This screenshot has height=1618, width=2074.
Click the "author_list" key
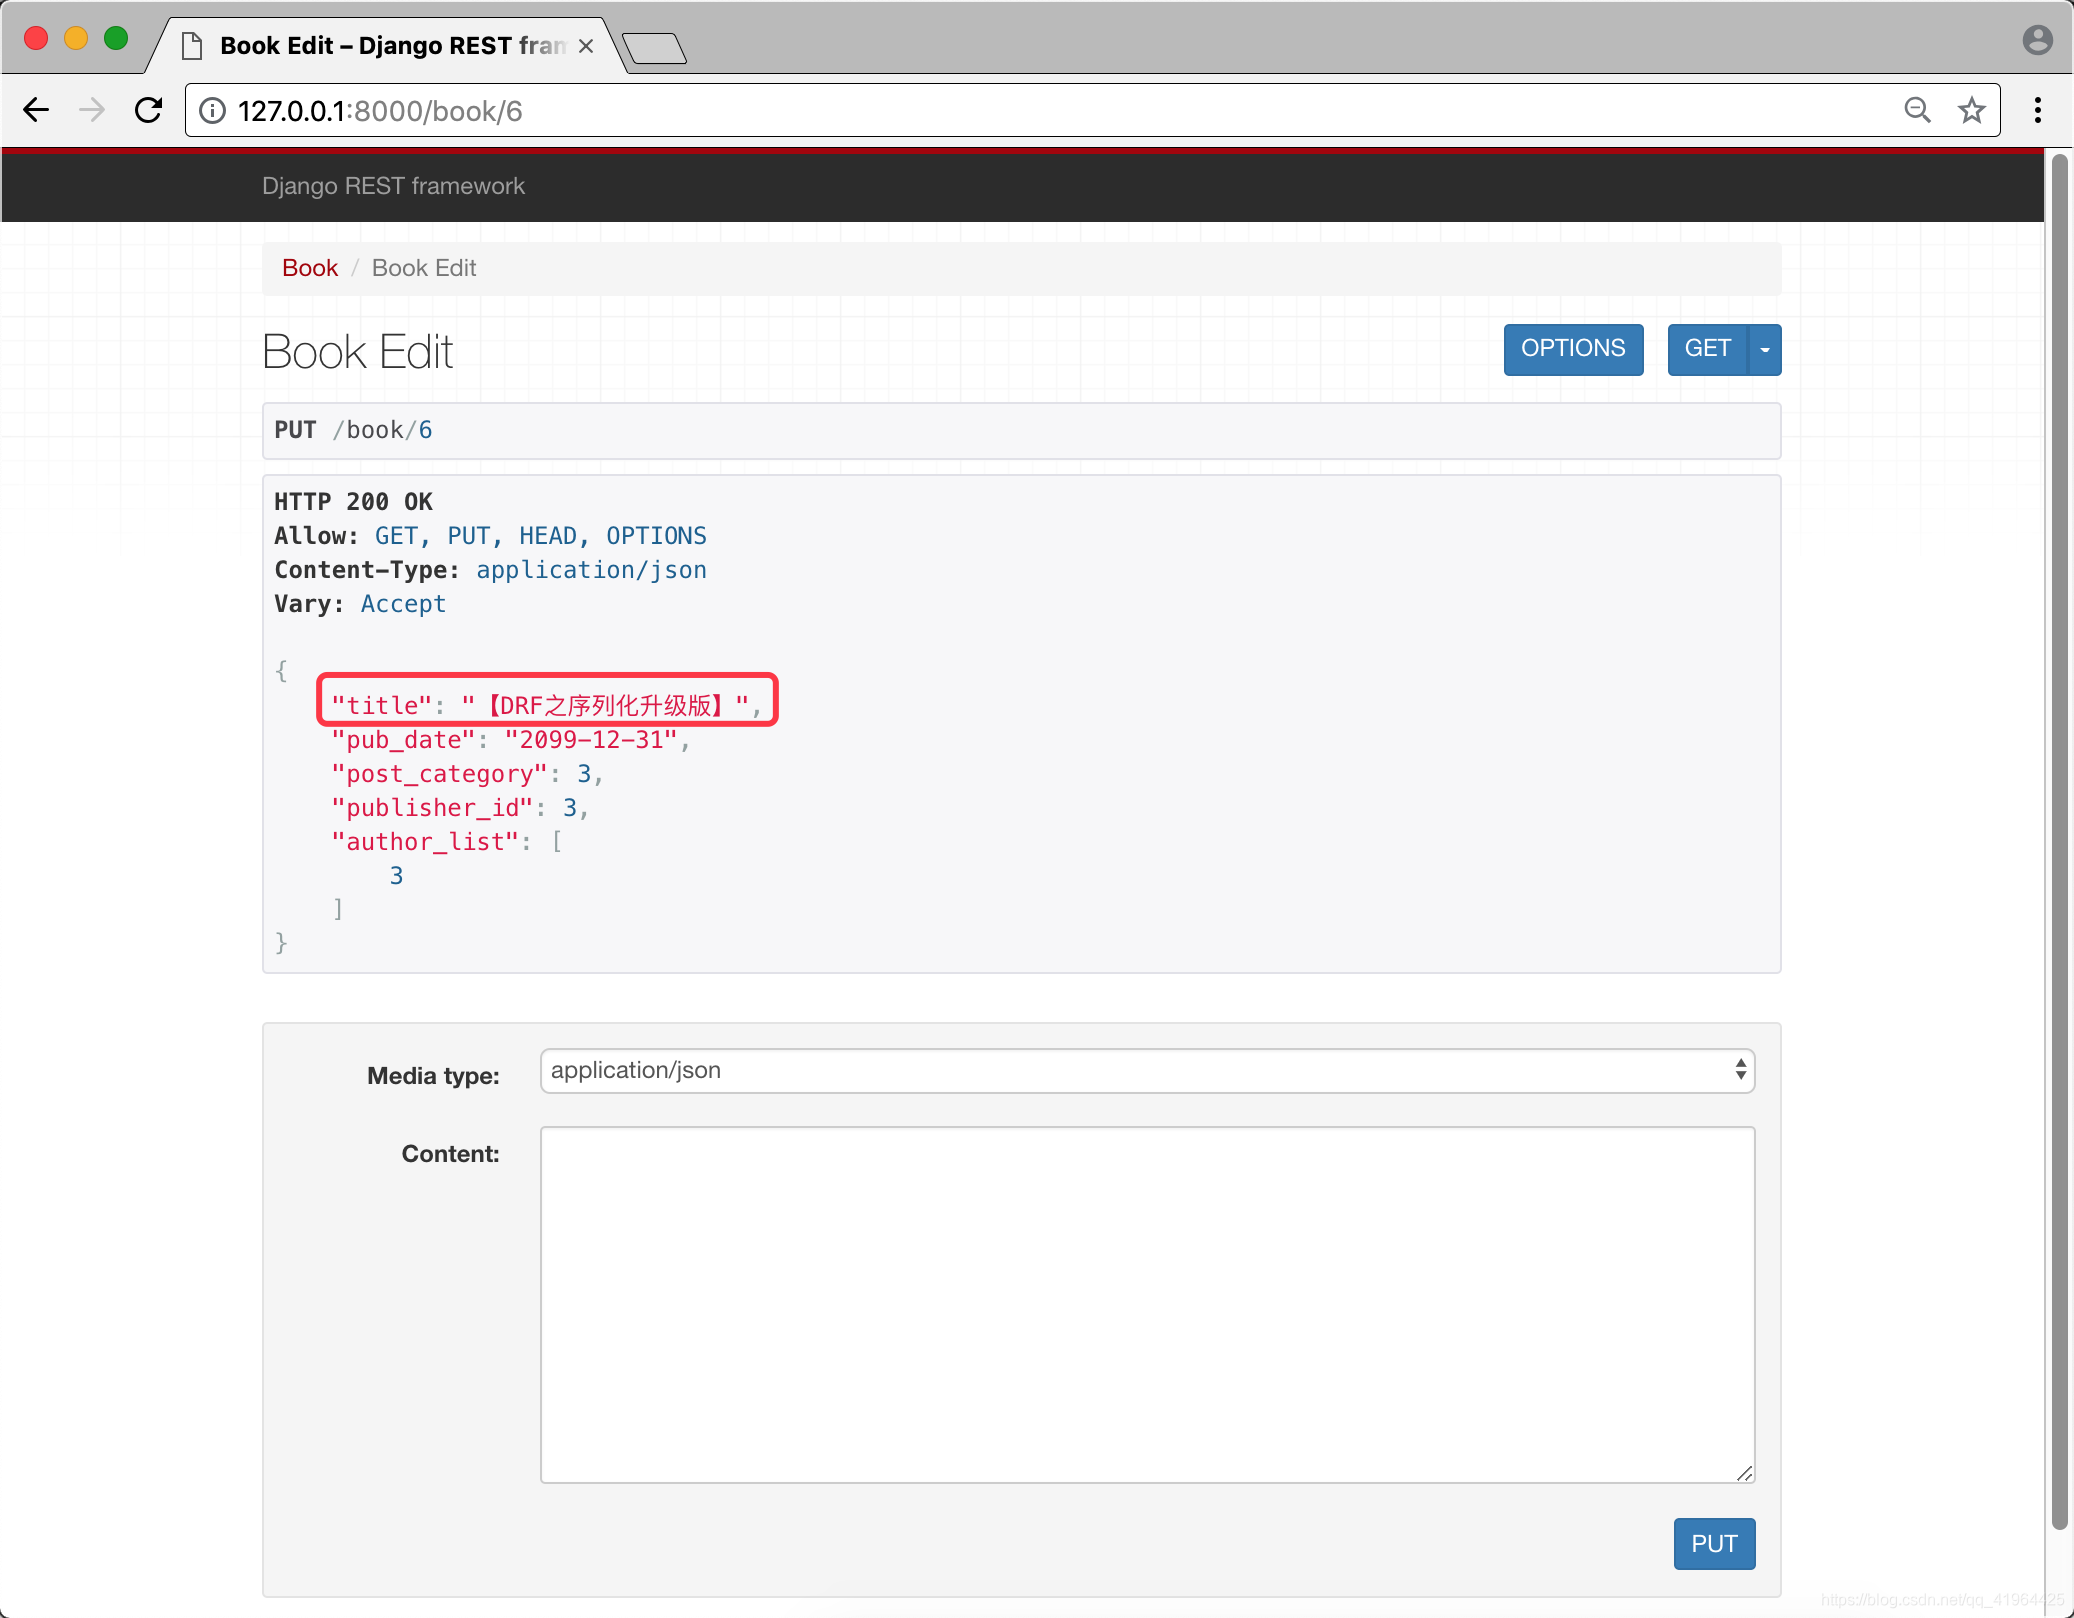coord(425,842)
